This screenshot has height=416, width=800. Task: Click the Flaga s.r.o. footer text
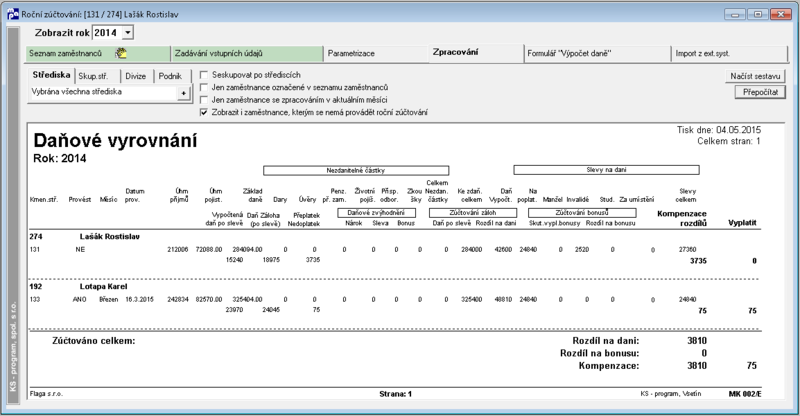(46, 394)
